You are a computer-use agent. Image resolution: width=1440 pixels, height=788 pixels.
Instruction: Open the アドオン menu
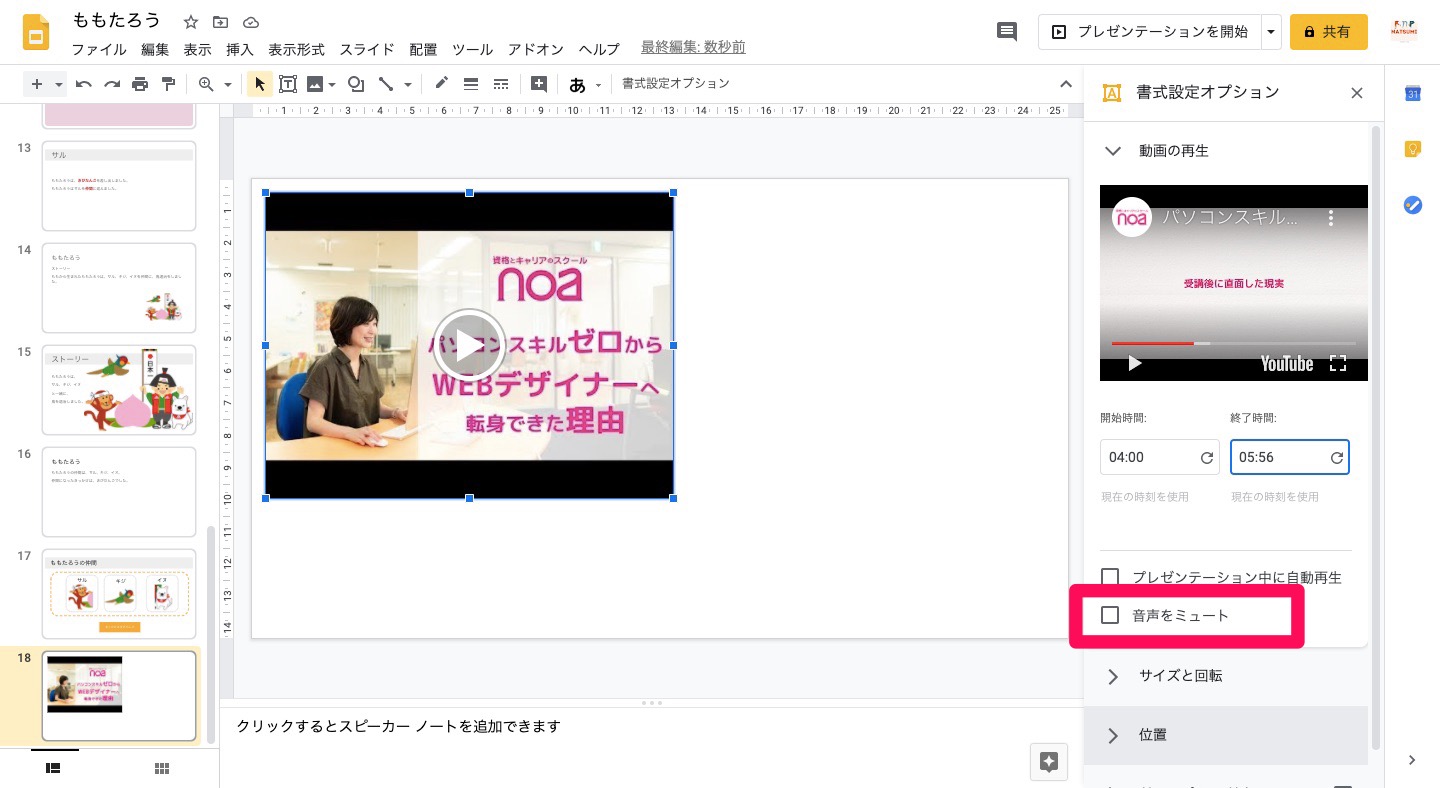click(536, 49)
